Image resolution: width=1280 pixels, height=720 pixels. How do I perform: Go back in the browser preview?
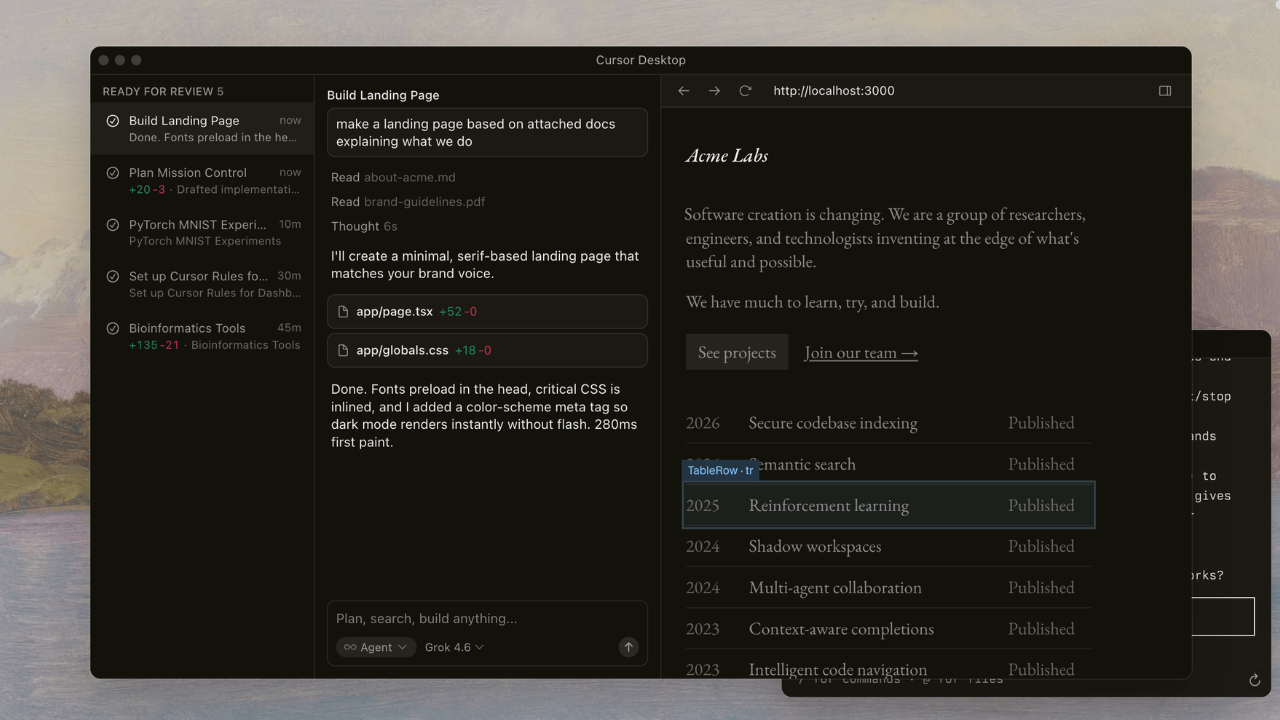[x=684, y=91]
